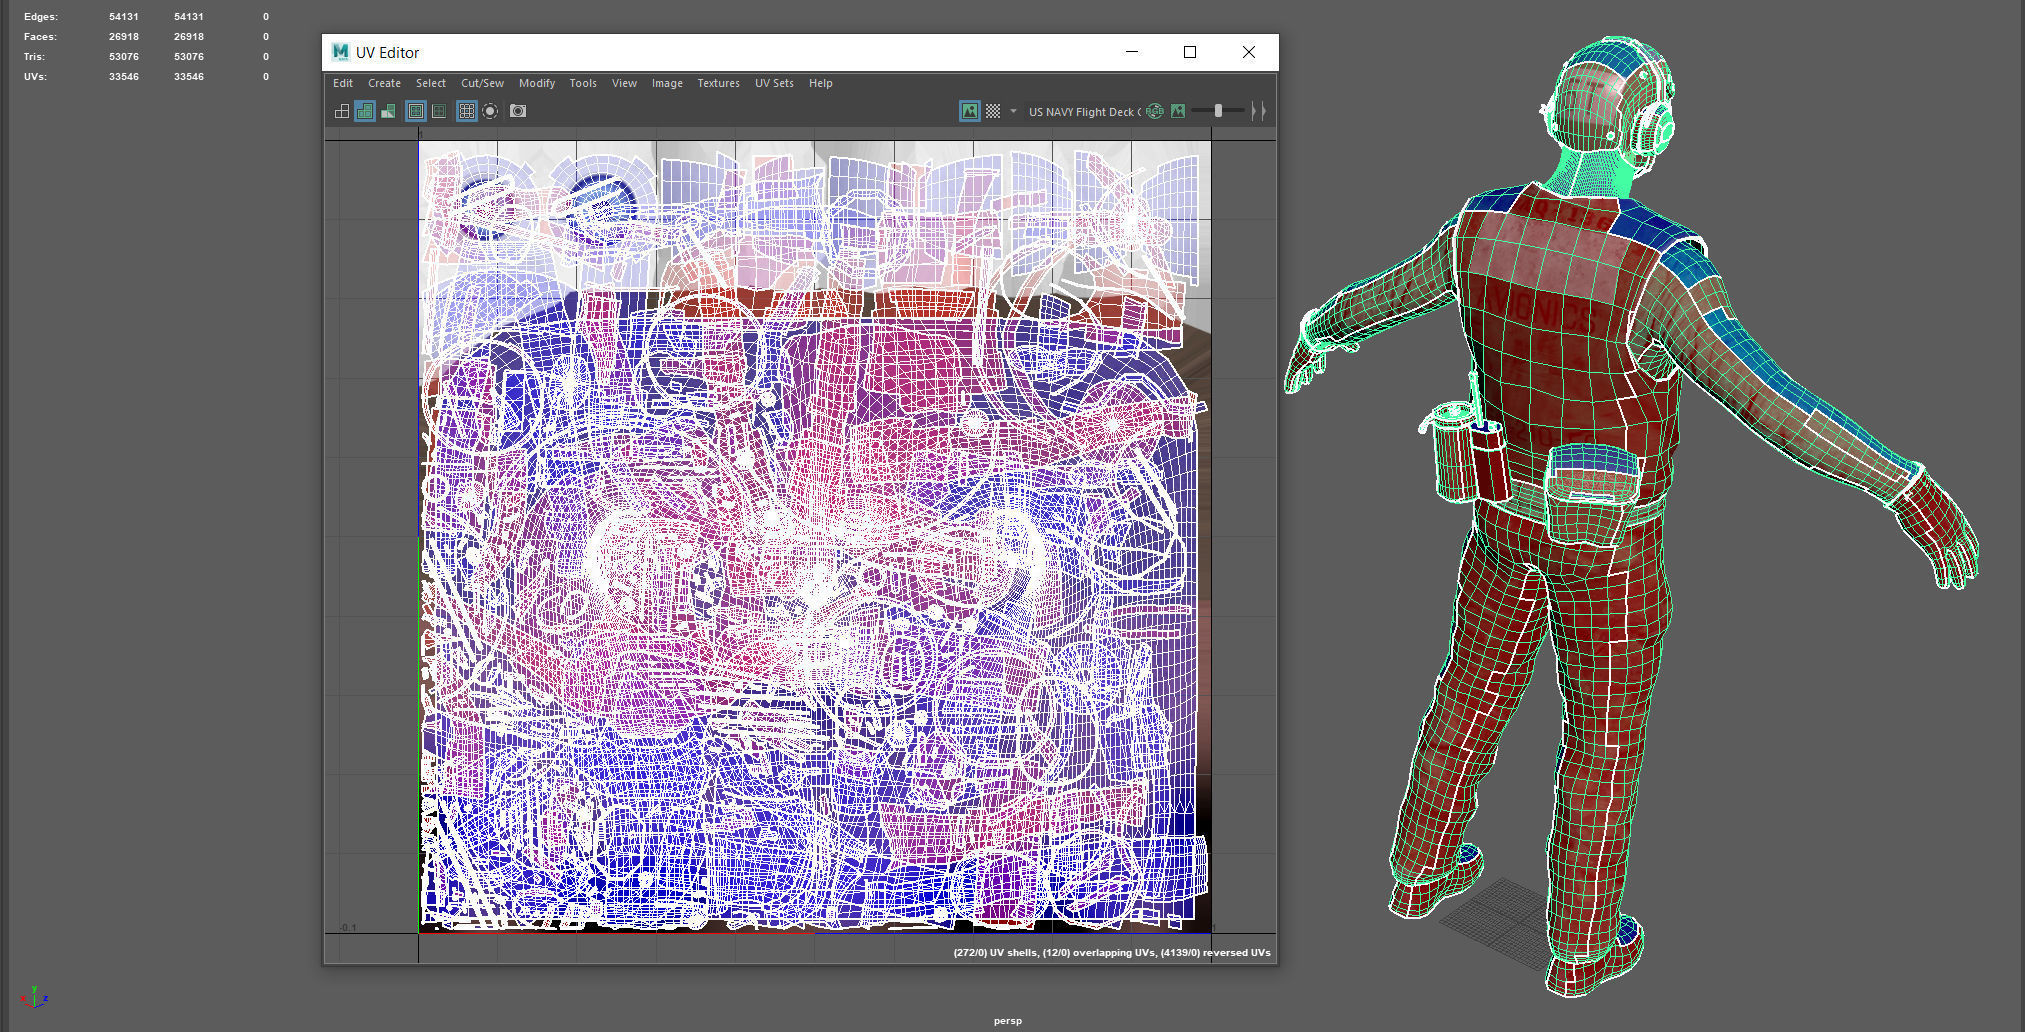This screenshot has width=2025, height=1032.
Task: Open the Cut/Sew menu
Action: pos(482,83)
